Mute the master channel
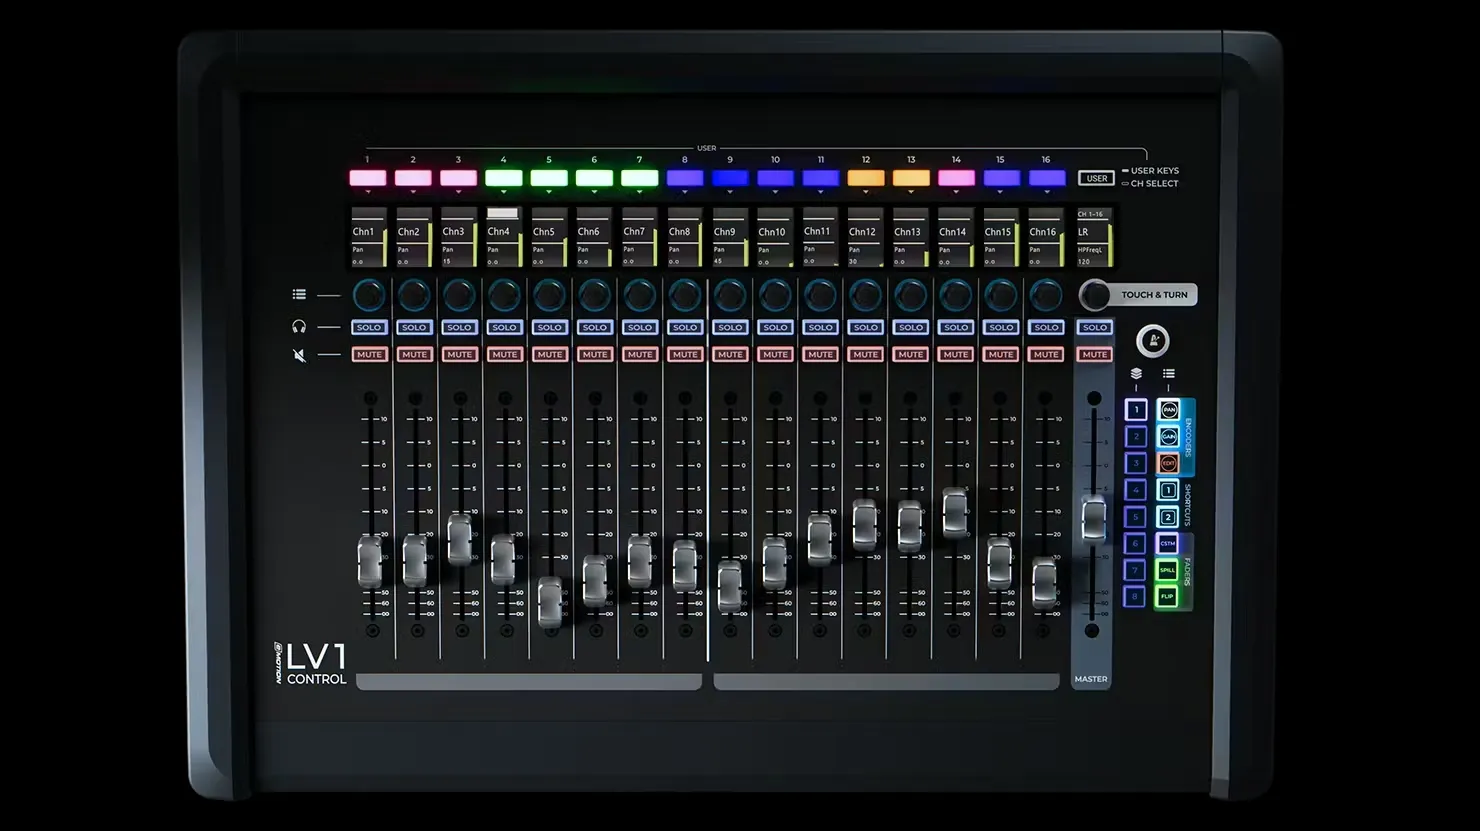 coord(1094,354)
